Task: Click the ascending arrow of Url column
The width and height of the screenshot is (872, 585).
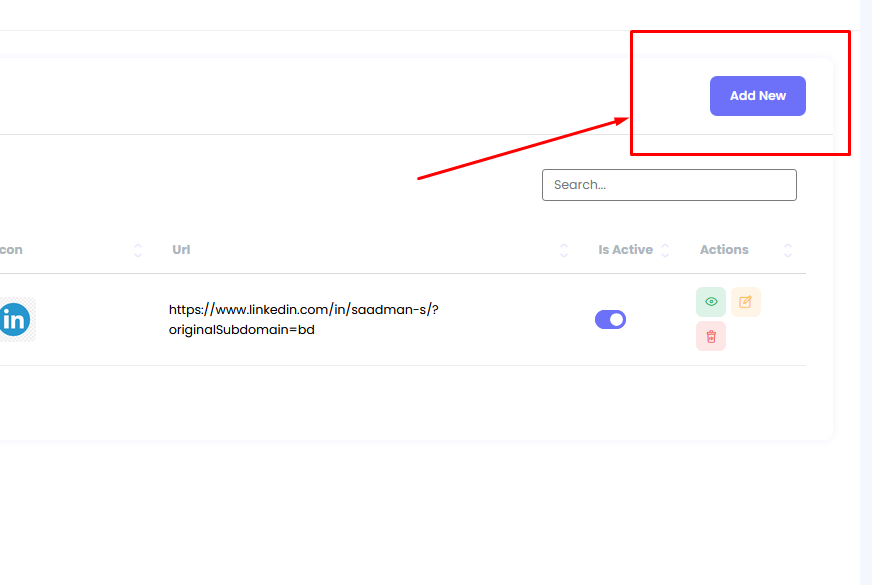Action: click(564, 246)
